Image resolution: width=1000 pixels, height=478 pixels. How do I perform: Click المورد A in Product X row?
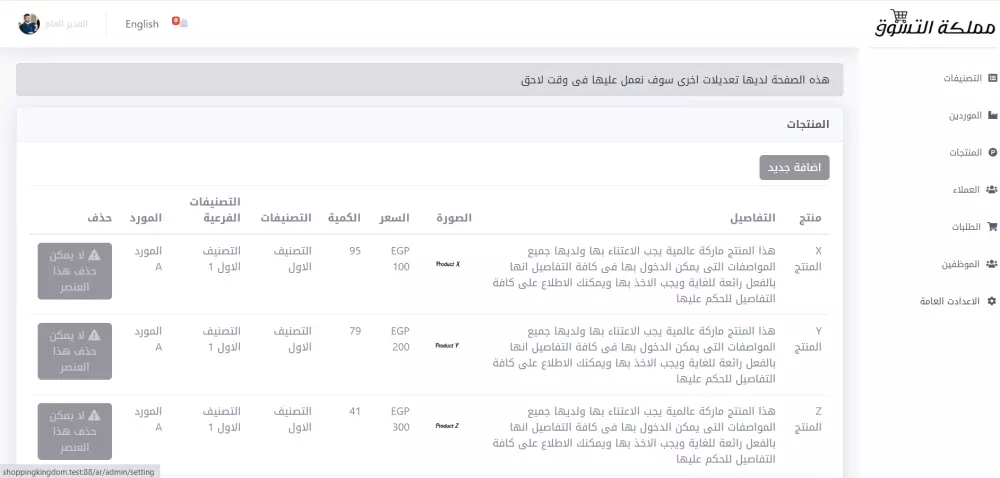(x=149, y=259)
